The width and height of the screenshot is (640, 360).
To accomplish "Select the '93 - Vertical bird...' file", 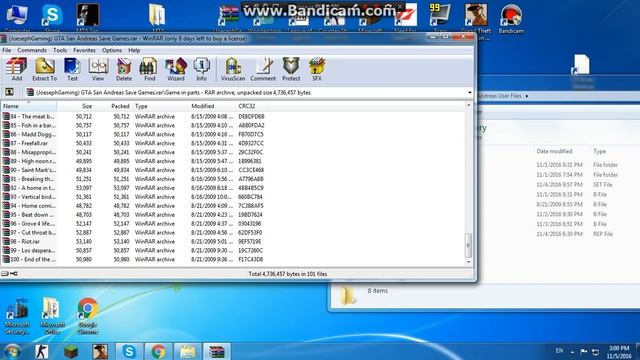I will pos(29,197).
